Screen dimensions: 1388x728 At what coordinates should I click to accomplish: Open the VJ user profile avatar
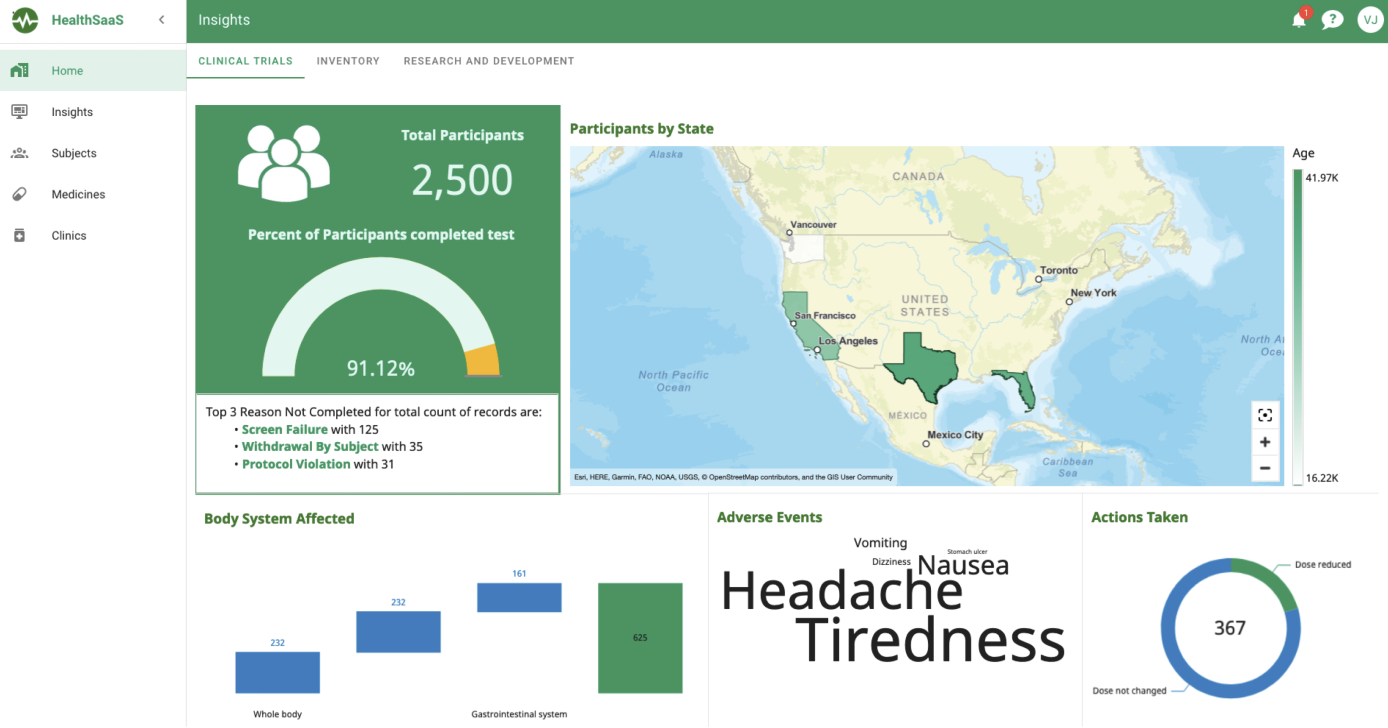1369,20
